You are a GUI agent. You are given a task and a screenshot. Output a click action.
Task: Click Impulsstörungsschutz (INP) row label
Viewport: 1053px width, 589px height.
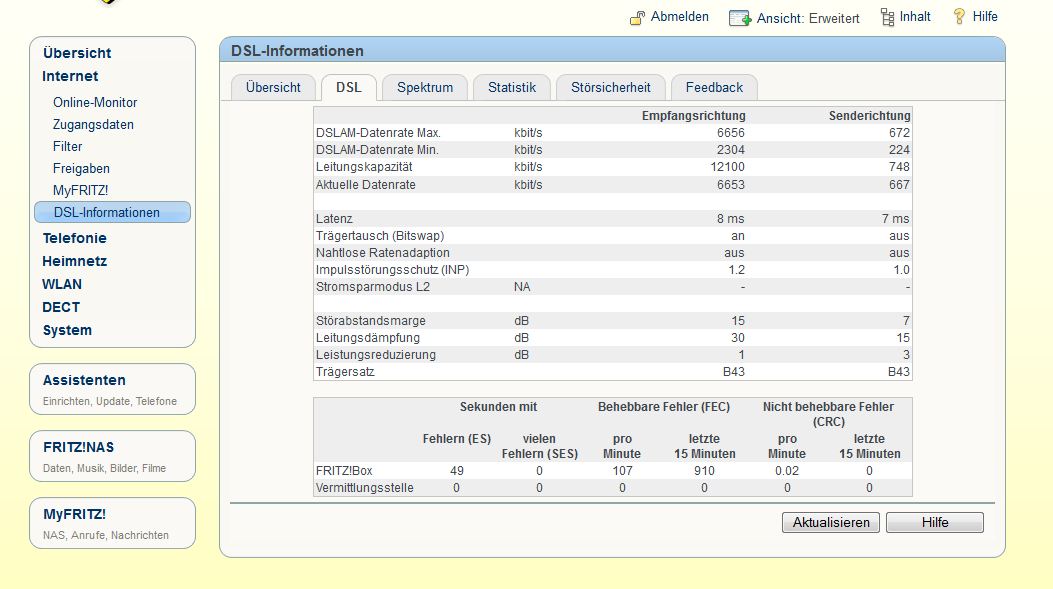[x=392, y=270]
